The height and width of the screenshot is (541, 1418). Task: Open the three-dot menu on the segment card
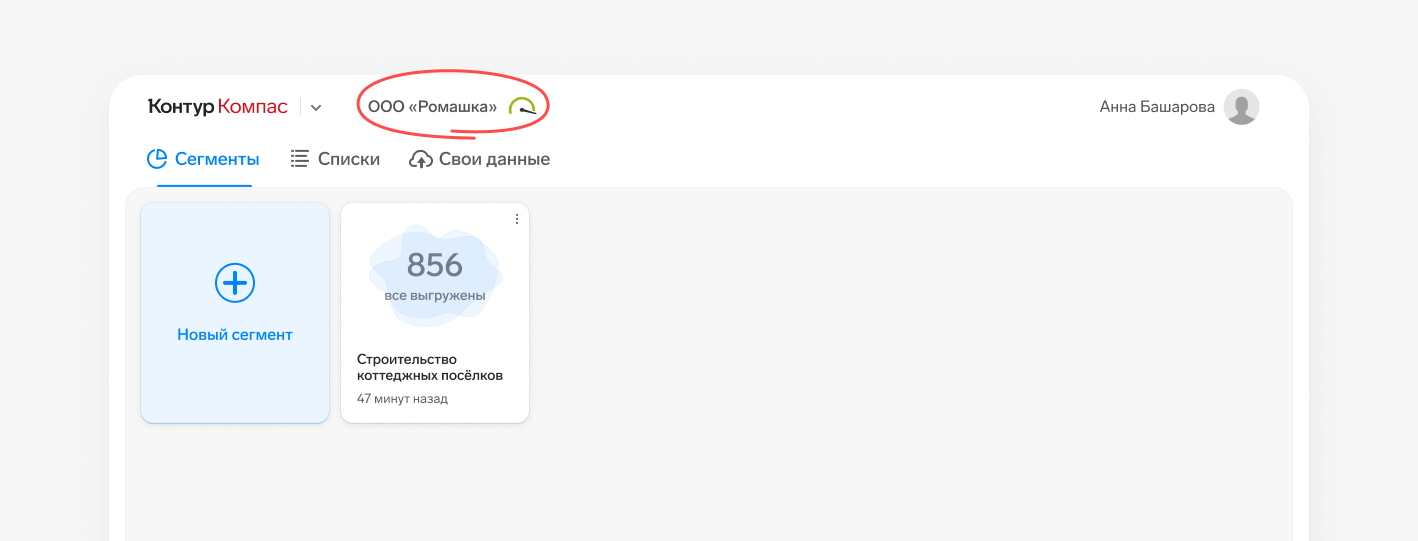[517, 219]
